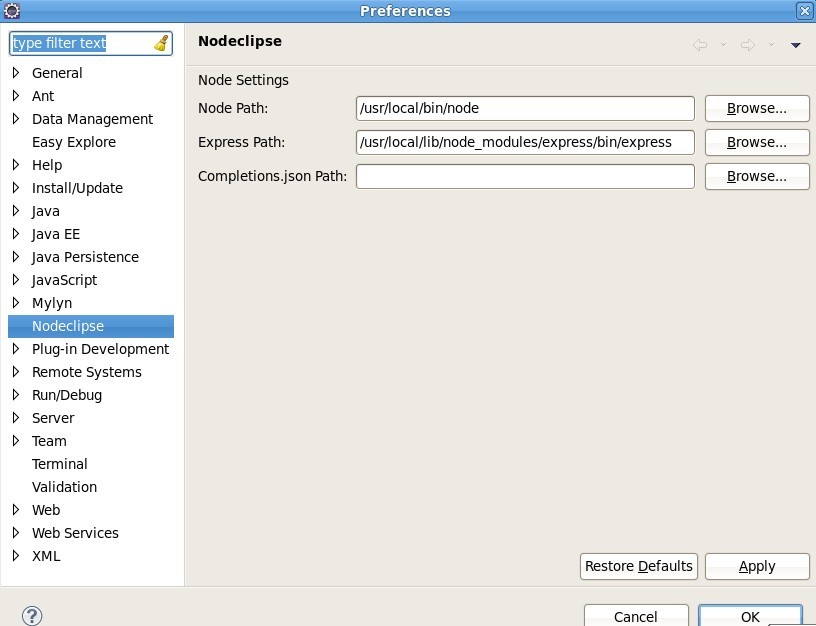Click the Node Path text field
The width and height of the screenshot is (816, 626).
pos(525,108)
